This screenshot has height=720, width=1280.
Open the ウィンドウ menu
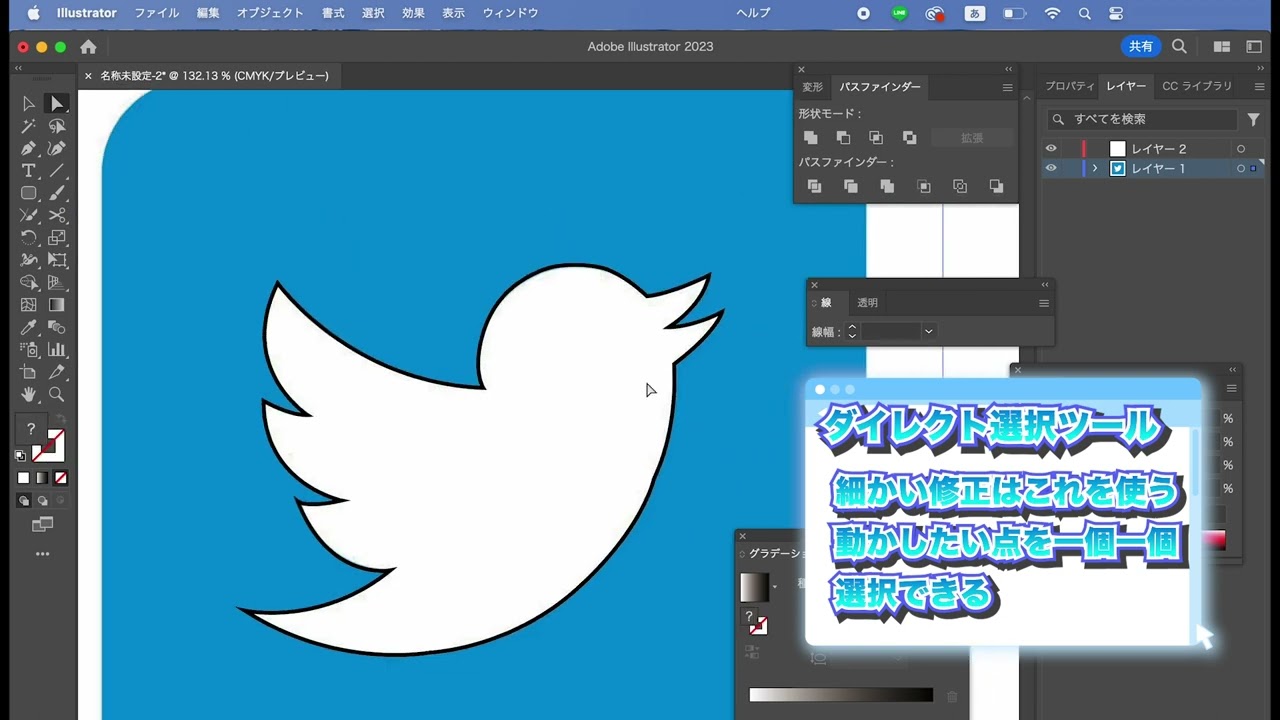(510, 13)
